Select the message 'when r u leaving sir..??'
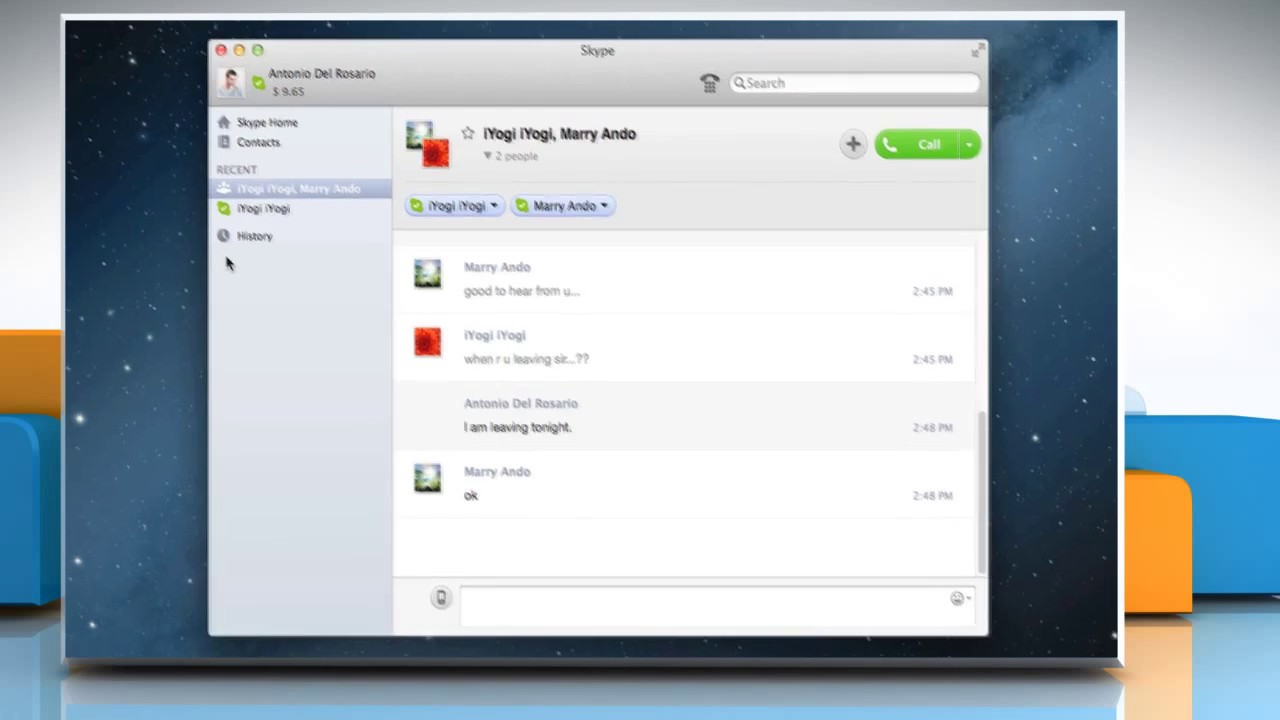 (x=526, y=359)
